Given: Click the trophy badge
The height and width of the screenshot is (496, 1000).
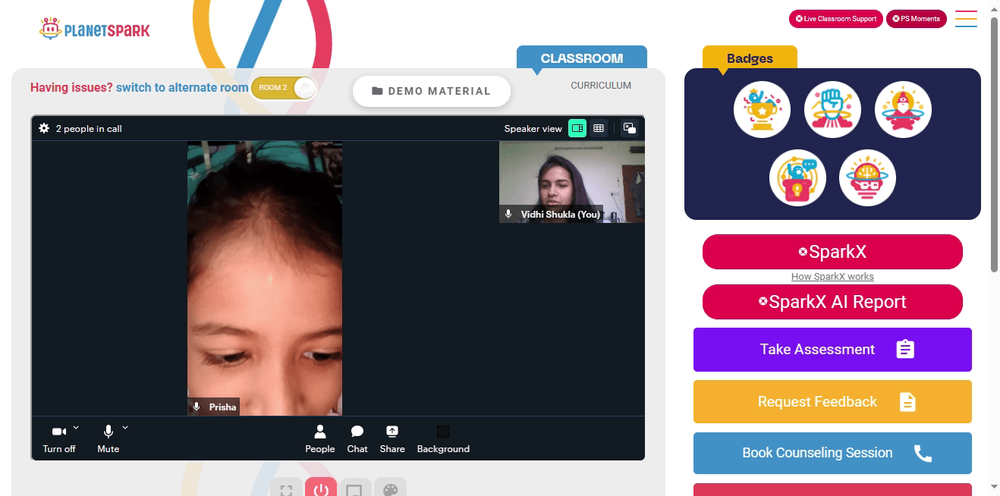Looking at the screenshot, I should coord(761,110).
